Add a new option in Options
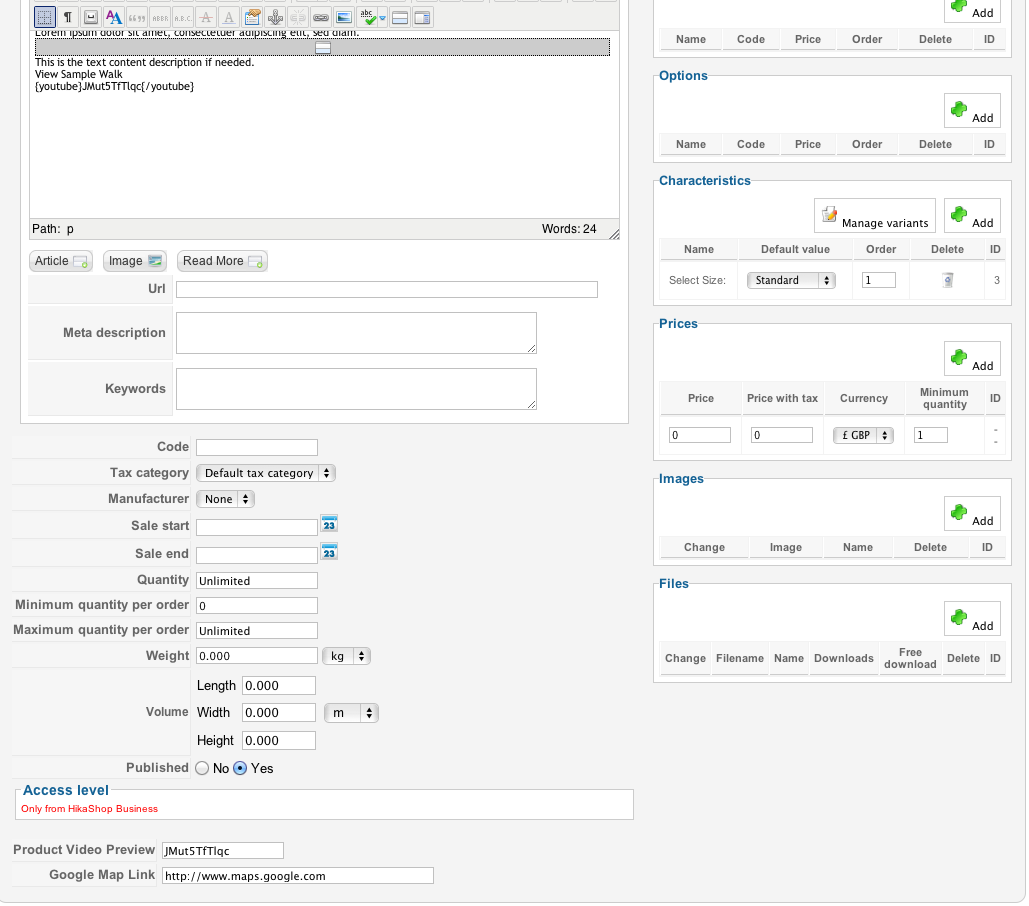Screen dimensions: 1029x906 point(973,111)
